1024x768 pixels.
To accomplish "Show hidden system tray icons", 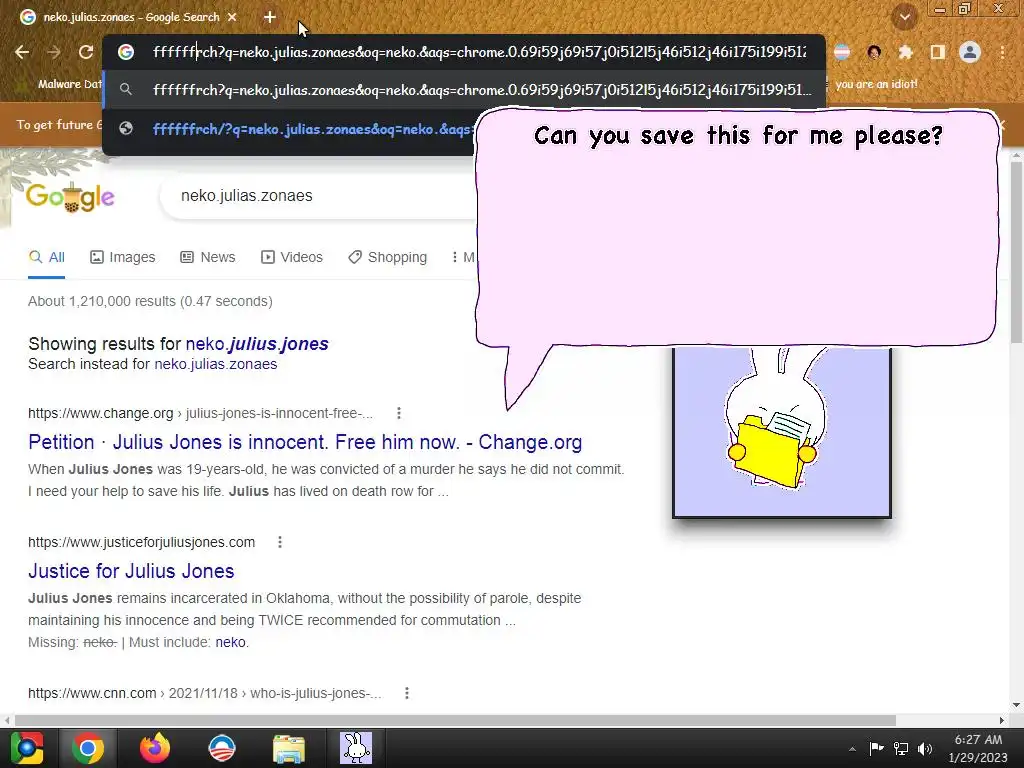I will click(852, 749).
